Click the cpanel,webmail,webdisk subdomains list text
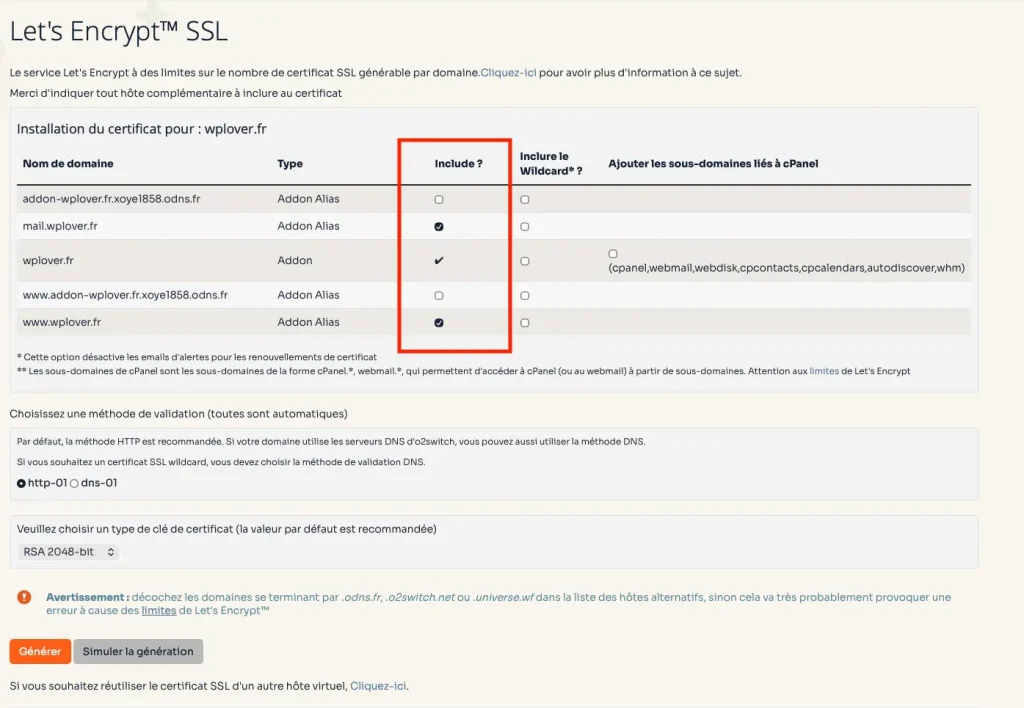This screenshot has width=1024, height=708. click(x=786, y=268)
